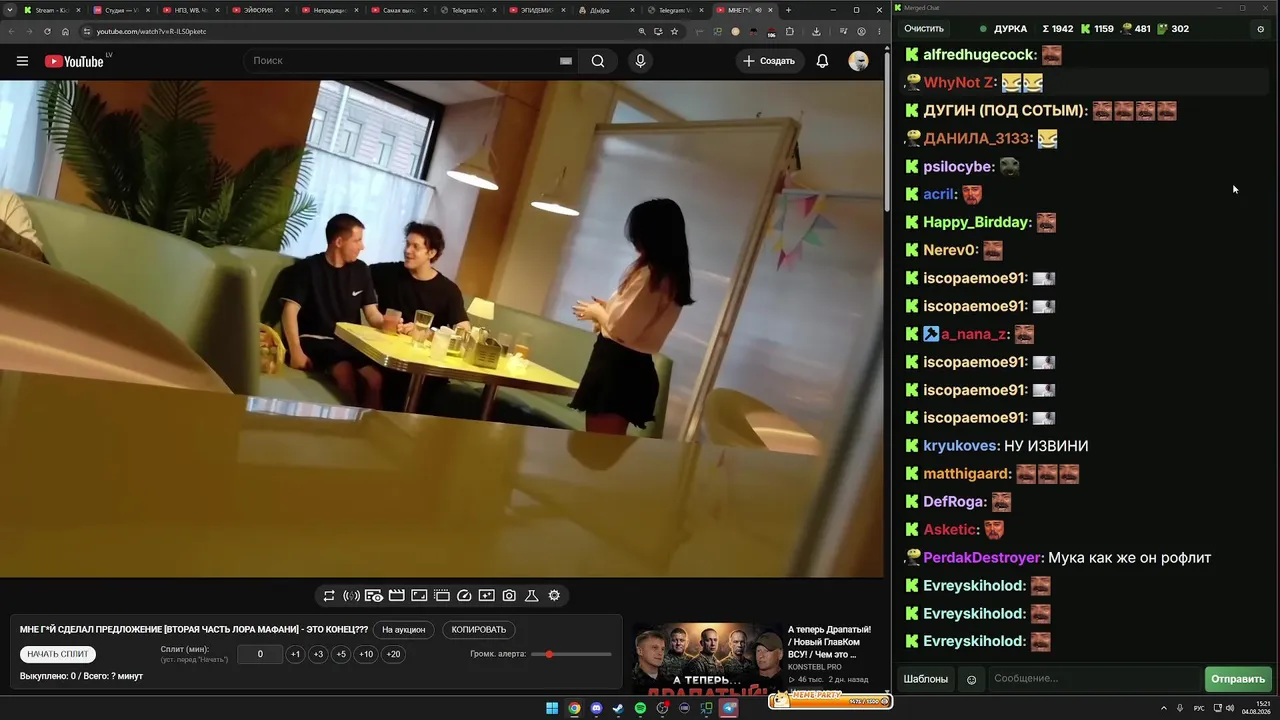Viewport: 1280px width, 720px height.
Task: Click the taskbar clock and date
Action: pyautogui.click(x=1256, y=709)
